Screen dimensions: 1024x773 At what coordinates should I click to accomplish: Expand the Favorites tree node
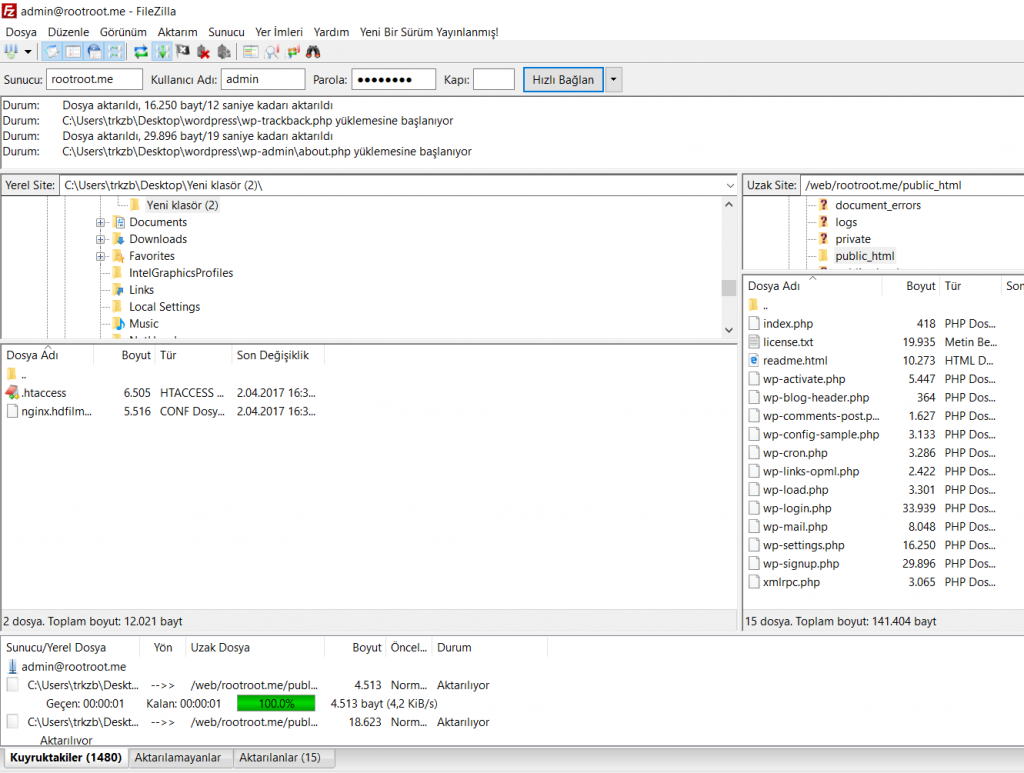point(101,257)
